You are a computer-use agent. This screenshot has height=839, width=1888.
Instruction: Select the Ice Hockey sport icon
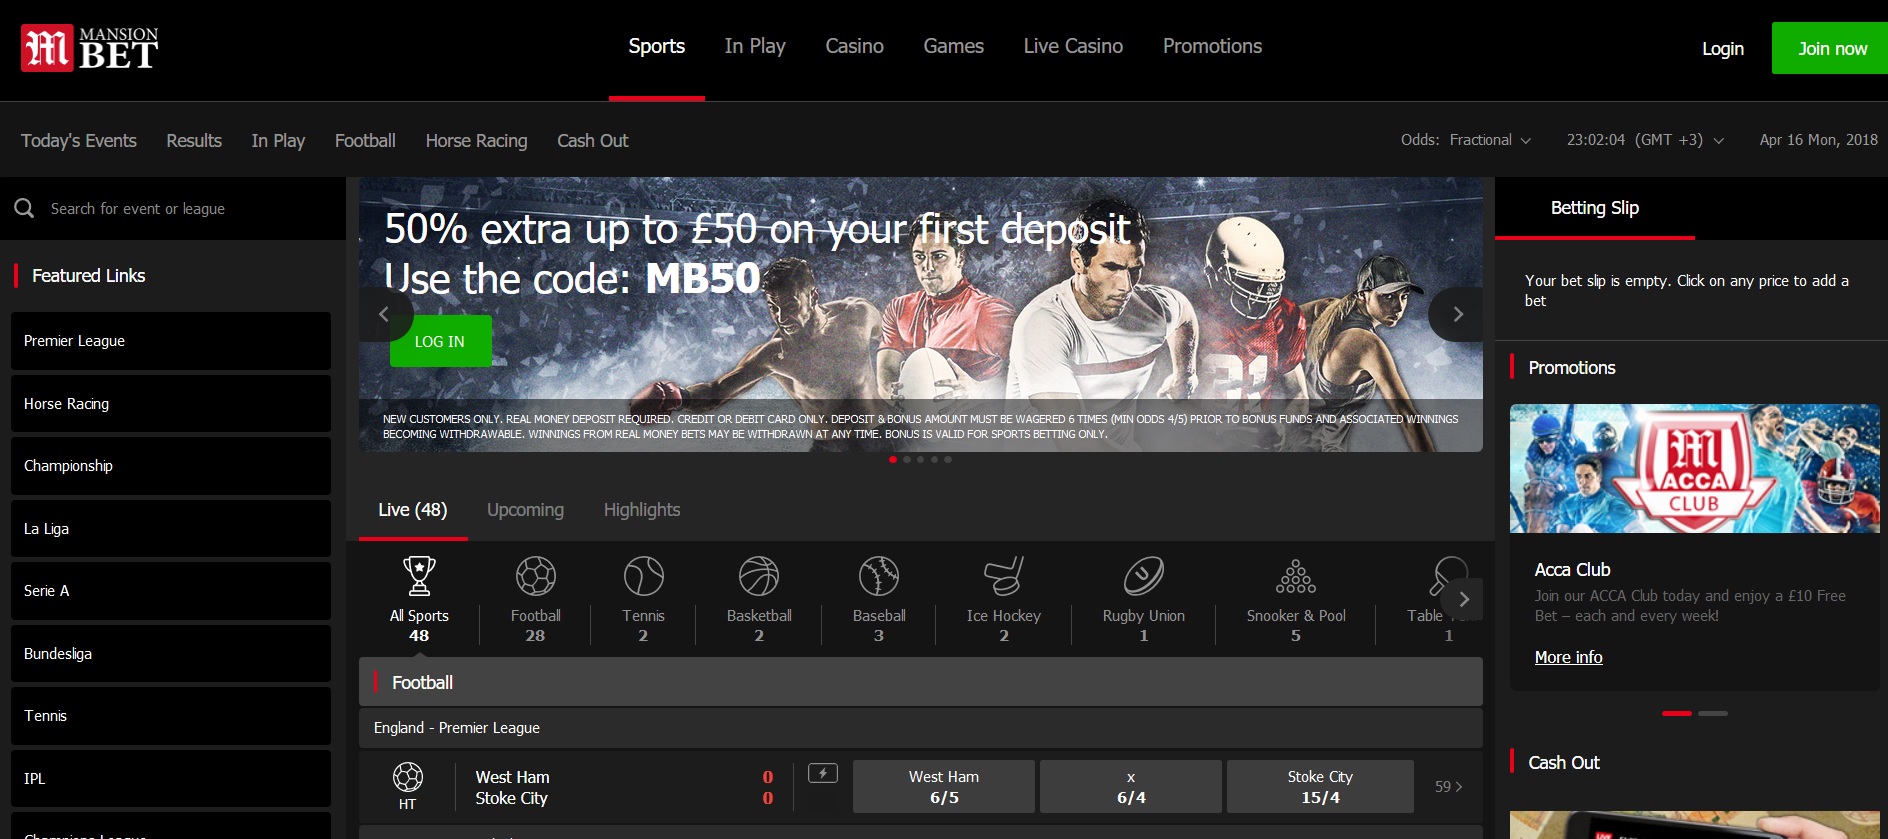click(x=1004, y=576)
